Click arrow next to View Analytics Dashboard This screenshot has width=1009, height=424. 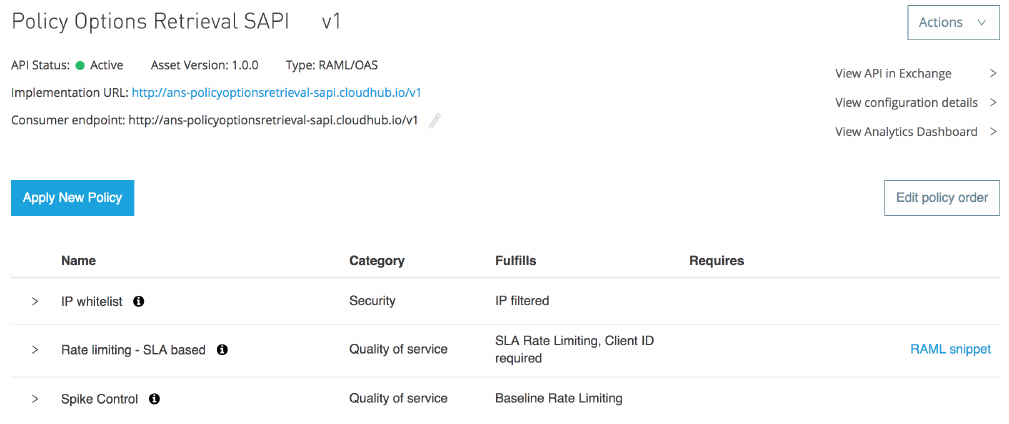coord(993,131)
